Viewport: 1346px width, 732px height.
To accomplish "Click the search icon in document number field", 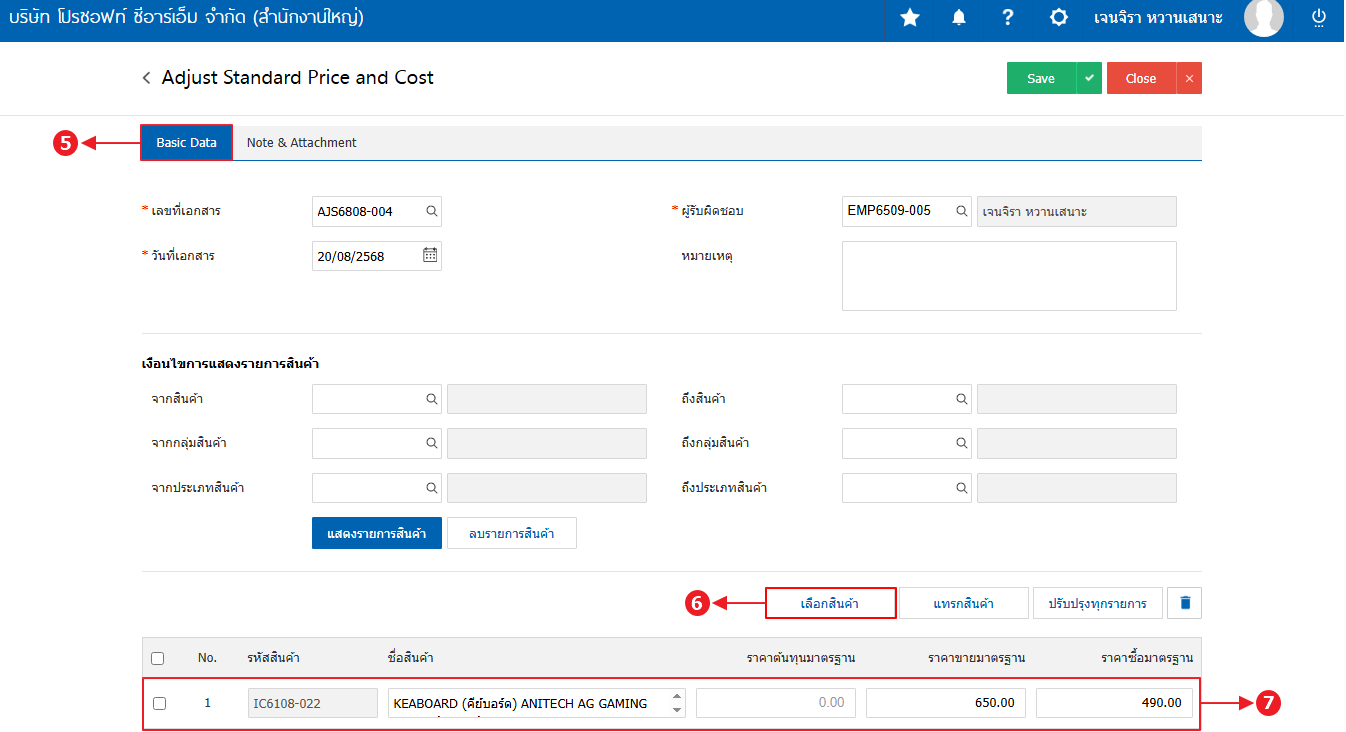I will (431, 212).
